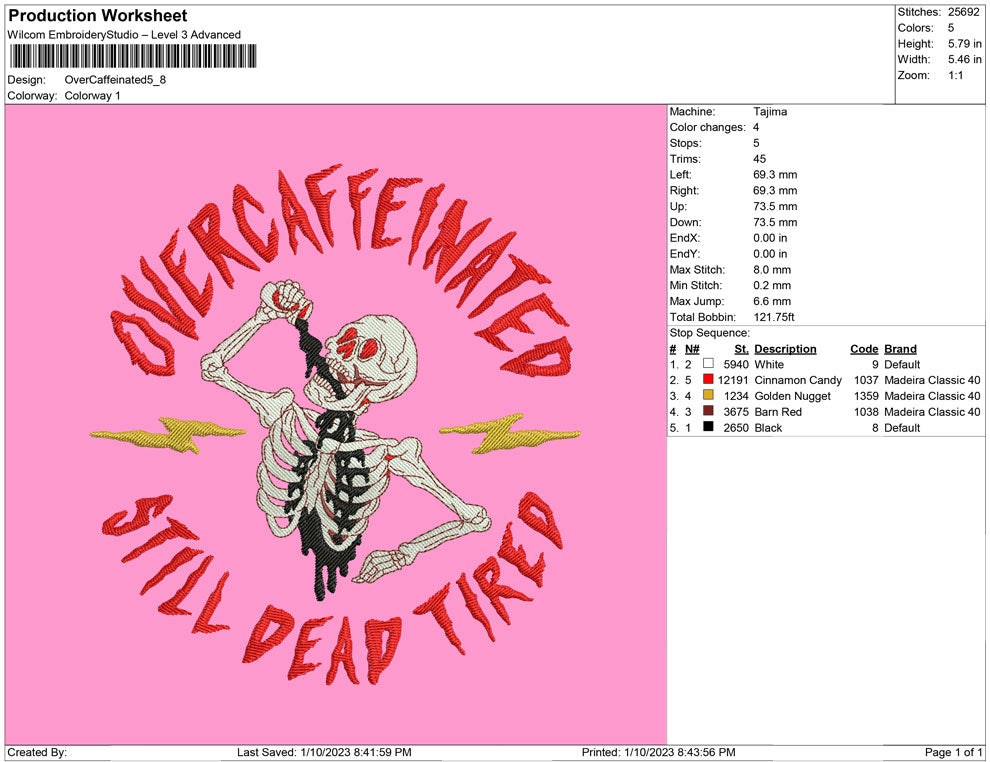Click the Barn Red color swatch
Image resolution: width=990 pixels, height=762 pixels.
[x=708, y=411]
